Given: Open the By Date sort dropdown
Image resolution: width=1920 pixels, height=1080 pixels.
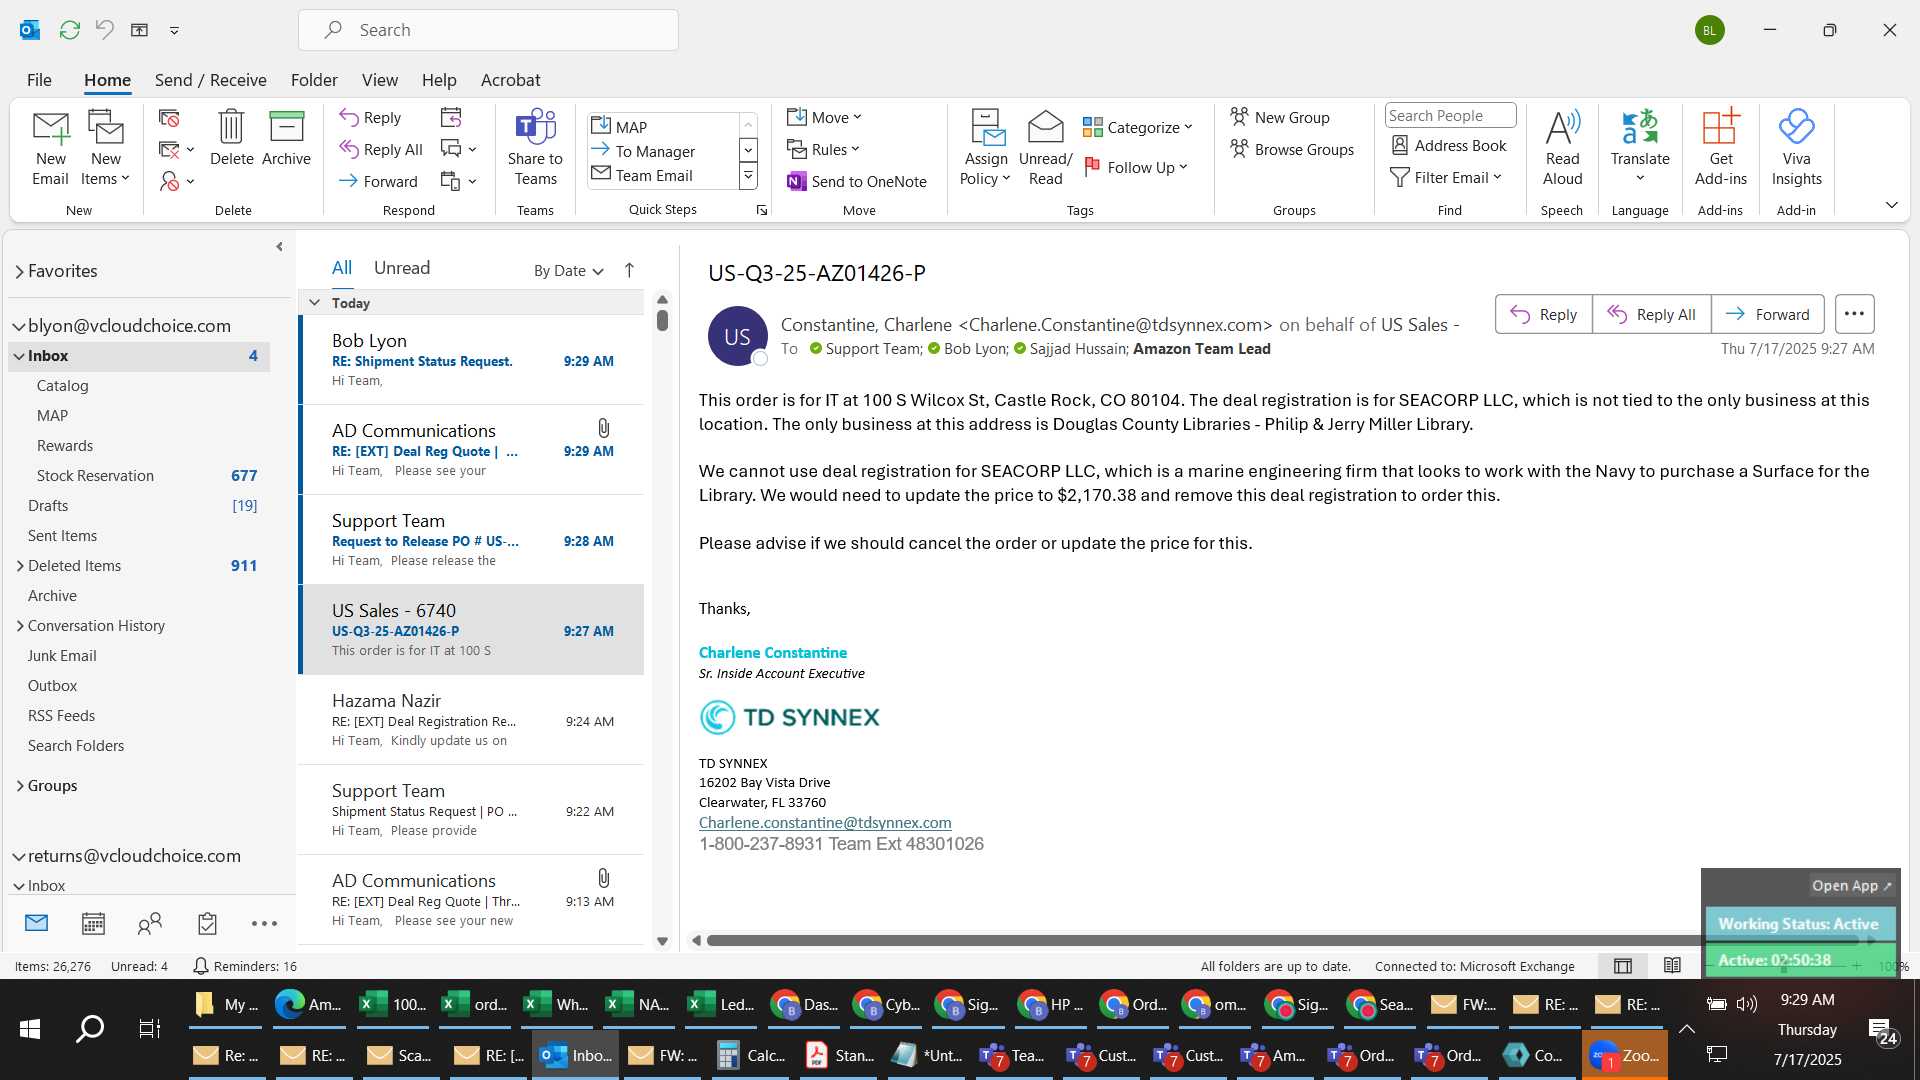Looking at the screenshot, I should (568, 270).
